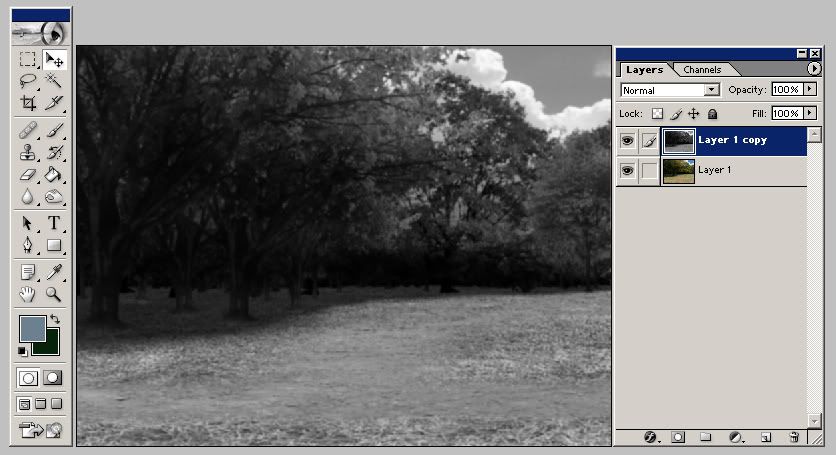Select the Move tool

pos(54,60)
